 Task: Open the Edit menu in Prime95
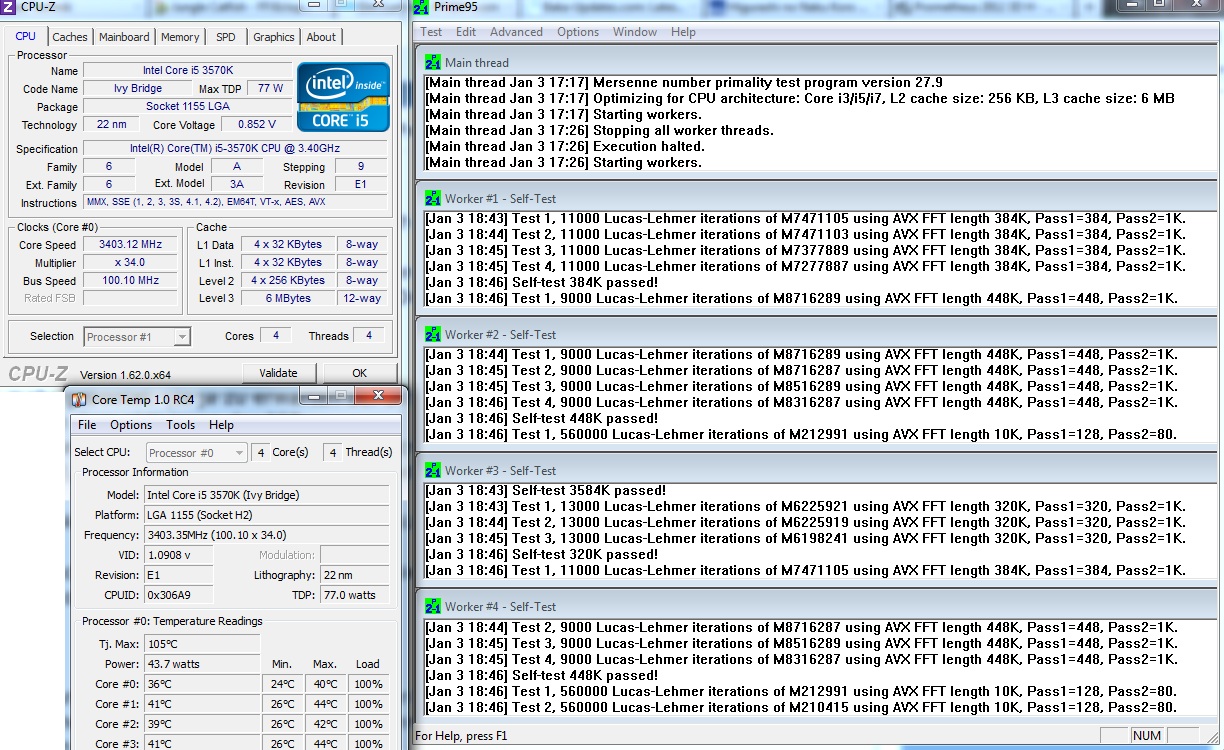[x=466, y=32]
